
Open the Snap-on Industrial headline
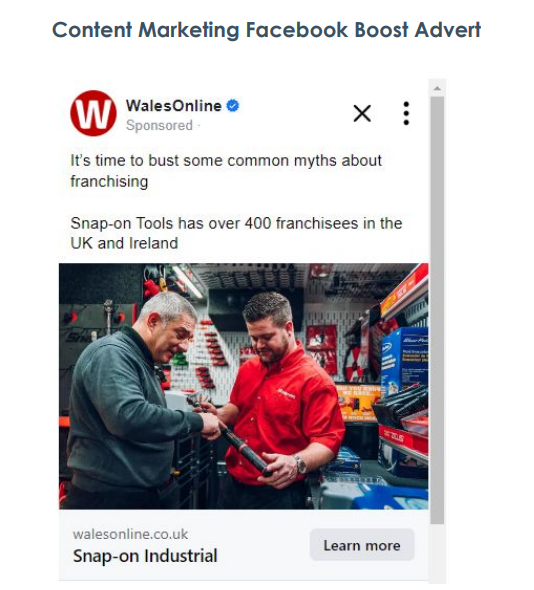point(145,556)
